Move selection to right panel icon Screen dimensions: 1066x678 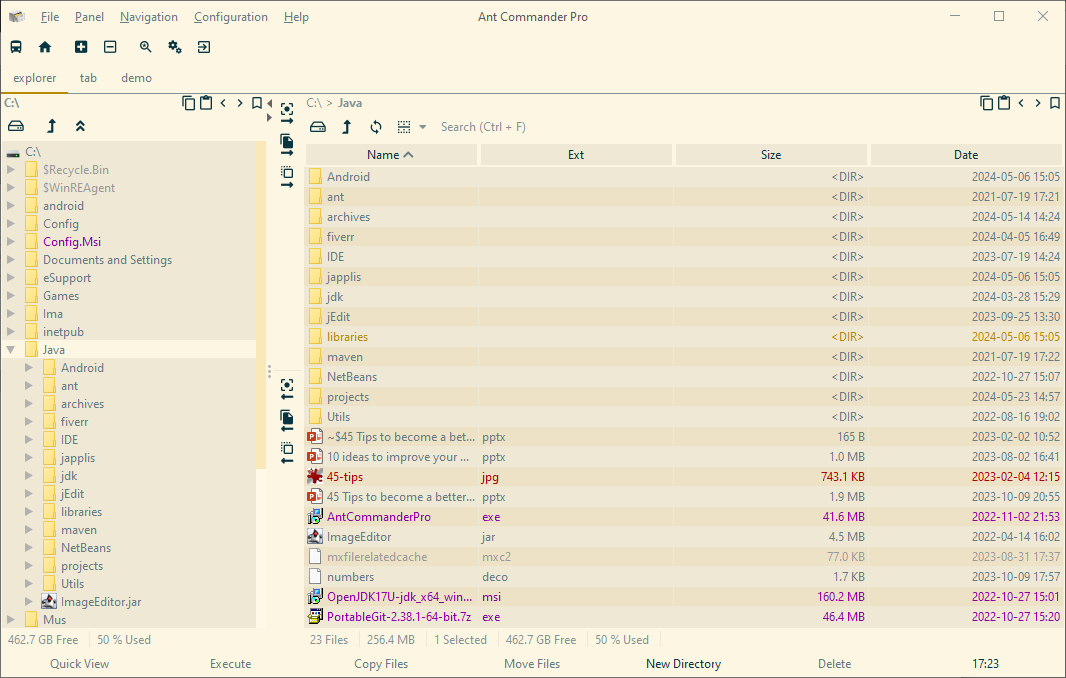pyautogui.click(x=287, y=177)
